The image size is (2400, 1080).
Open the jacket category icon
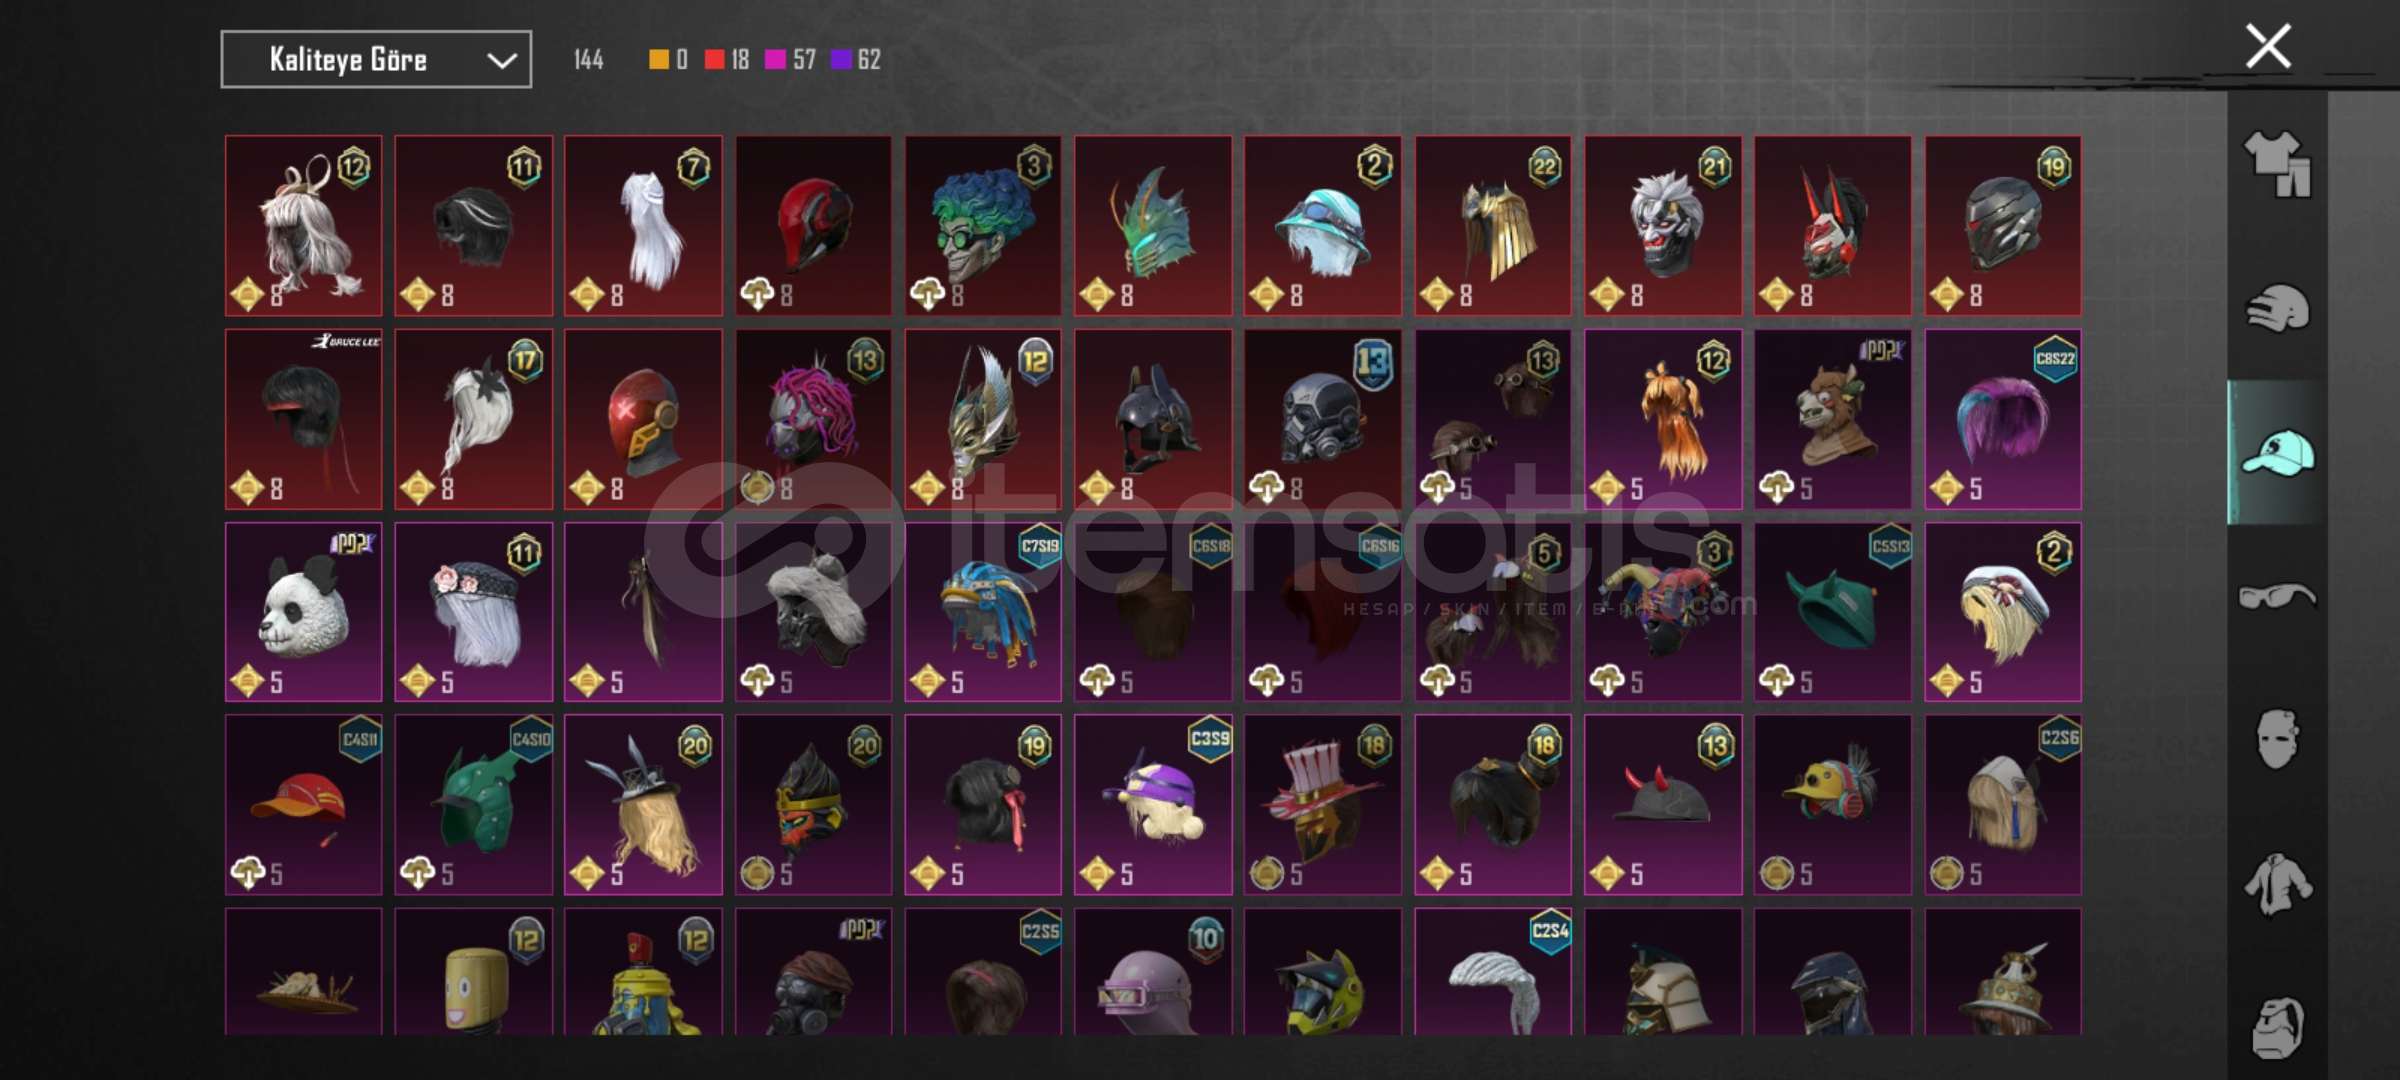point(2277,884)
